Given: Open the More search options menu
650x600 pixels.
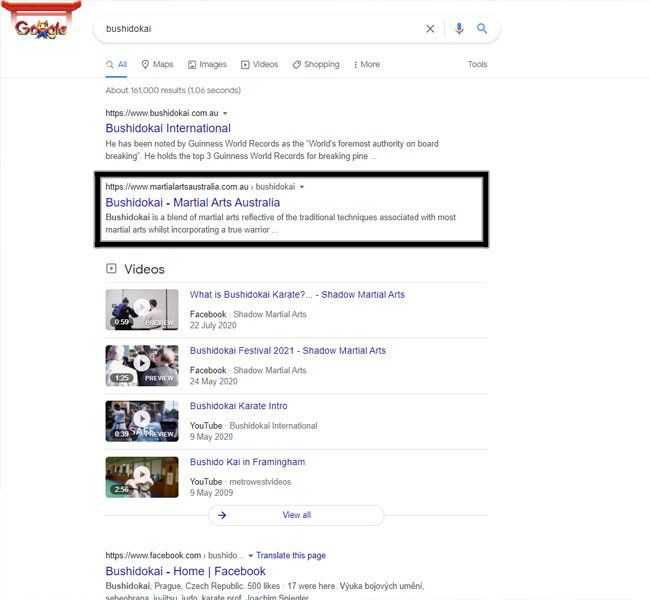Looking at the screenshot, I should pos(367,65).
